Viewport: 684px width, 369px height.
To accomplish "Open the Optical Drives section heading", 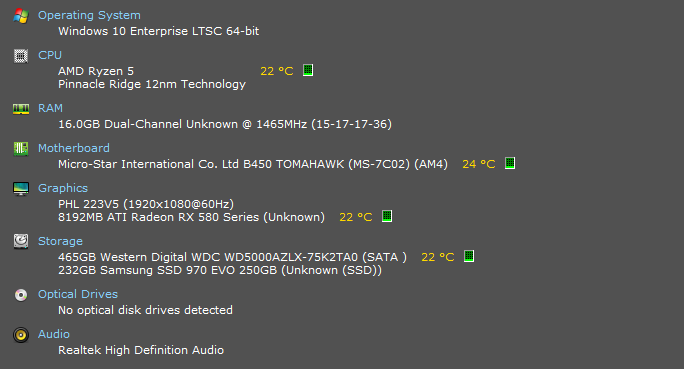I will pos(78,294).
